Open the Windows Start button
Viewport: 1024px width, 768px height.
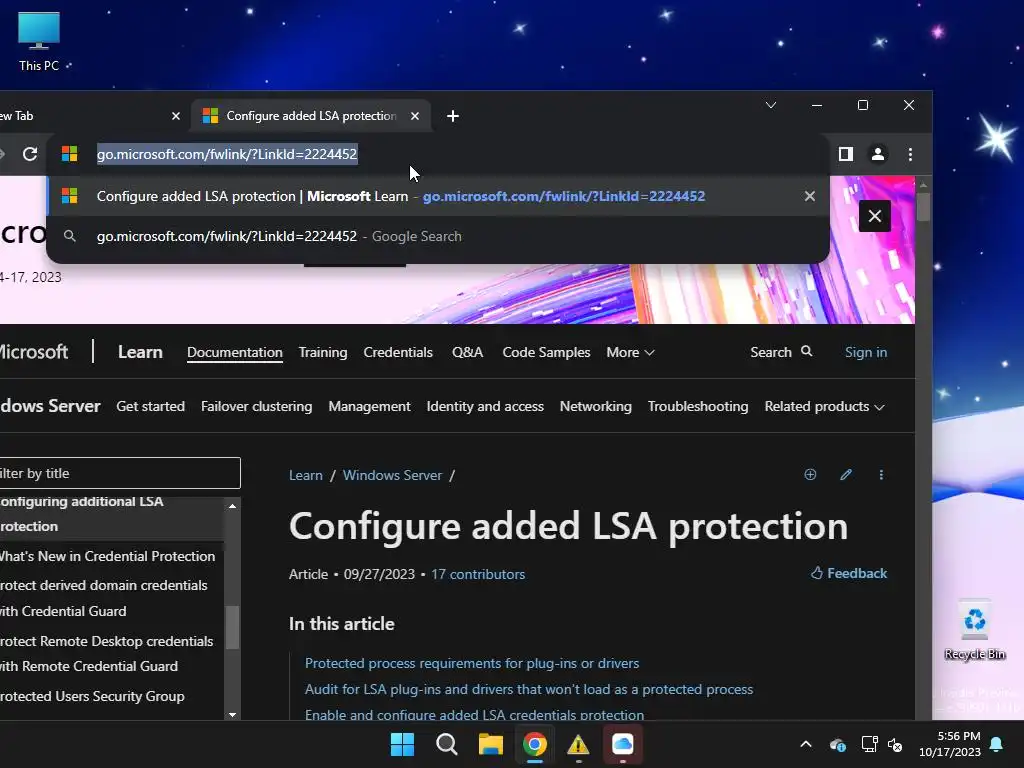click(x=402, y=744)
